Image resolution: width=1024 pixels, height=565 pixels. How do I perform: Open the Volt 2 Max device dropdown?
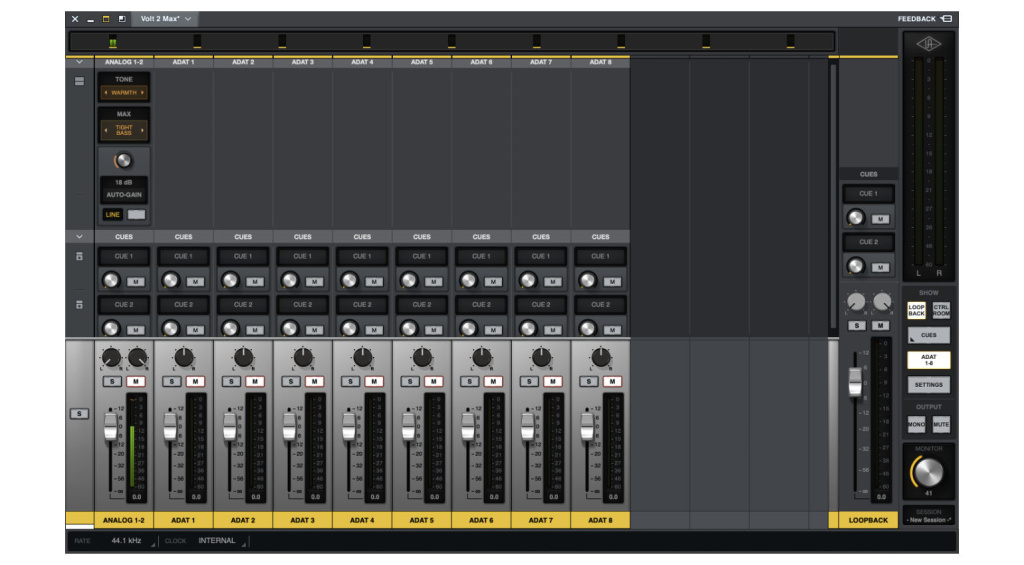(x=166, y=19)
